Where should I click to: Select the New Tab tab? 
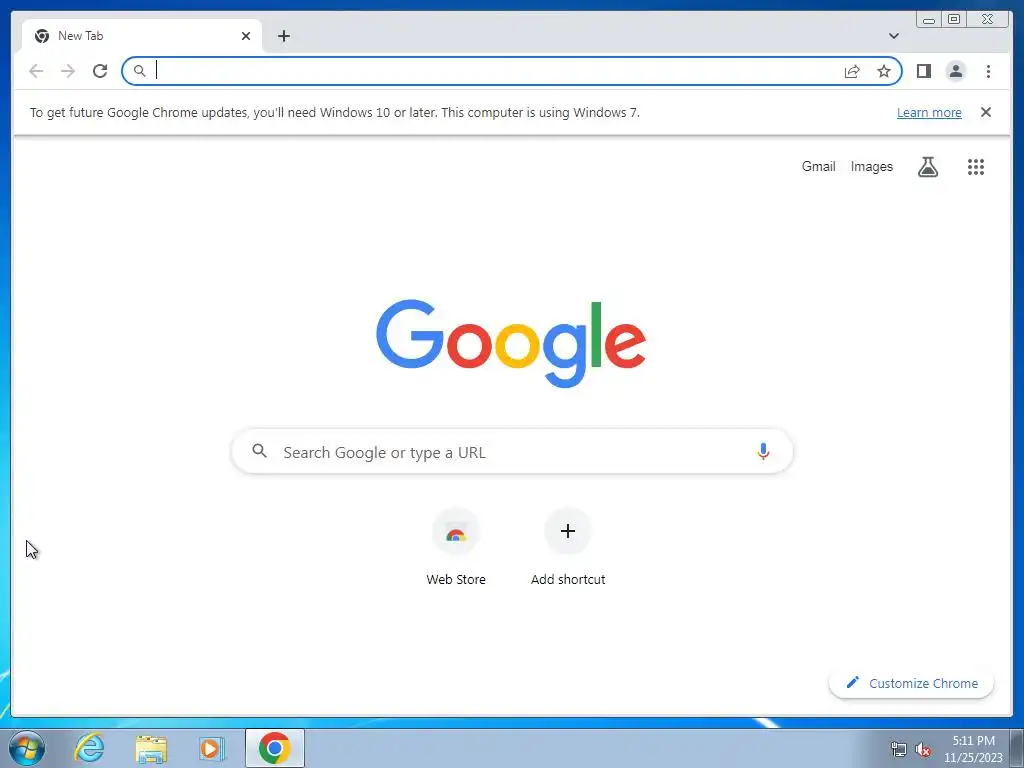[142, 36]
